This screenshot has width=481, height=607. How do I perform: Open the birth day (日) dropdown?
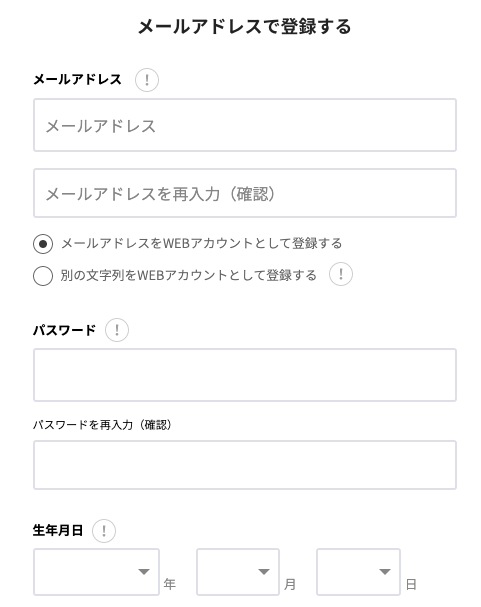(358, 572)
